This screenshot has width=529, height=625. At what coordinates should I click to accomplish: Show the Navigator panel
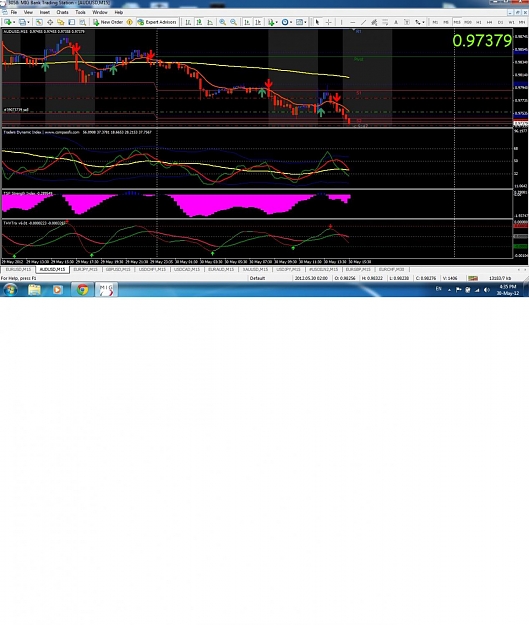[x=61, y=22]
